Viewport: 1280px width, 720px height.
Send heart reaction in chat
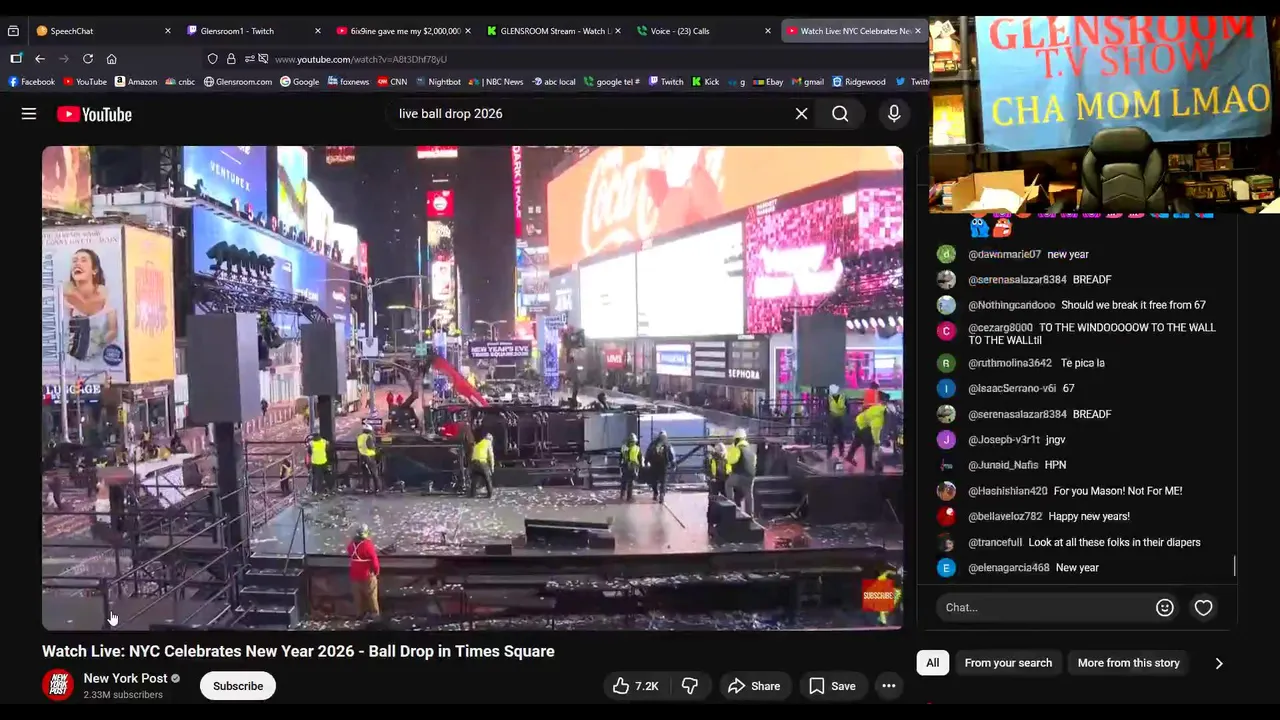click(x=1203, y=607)
